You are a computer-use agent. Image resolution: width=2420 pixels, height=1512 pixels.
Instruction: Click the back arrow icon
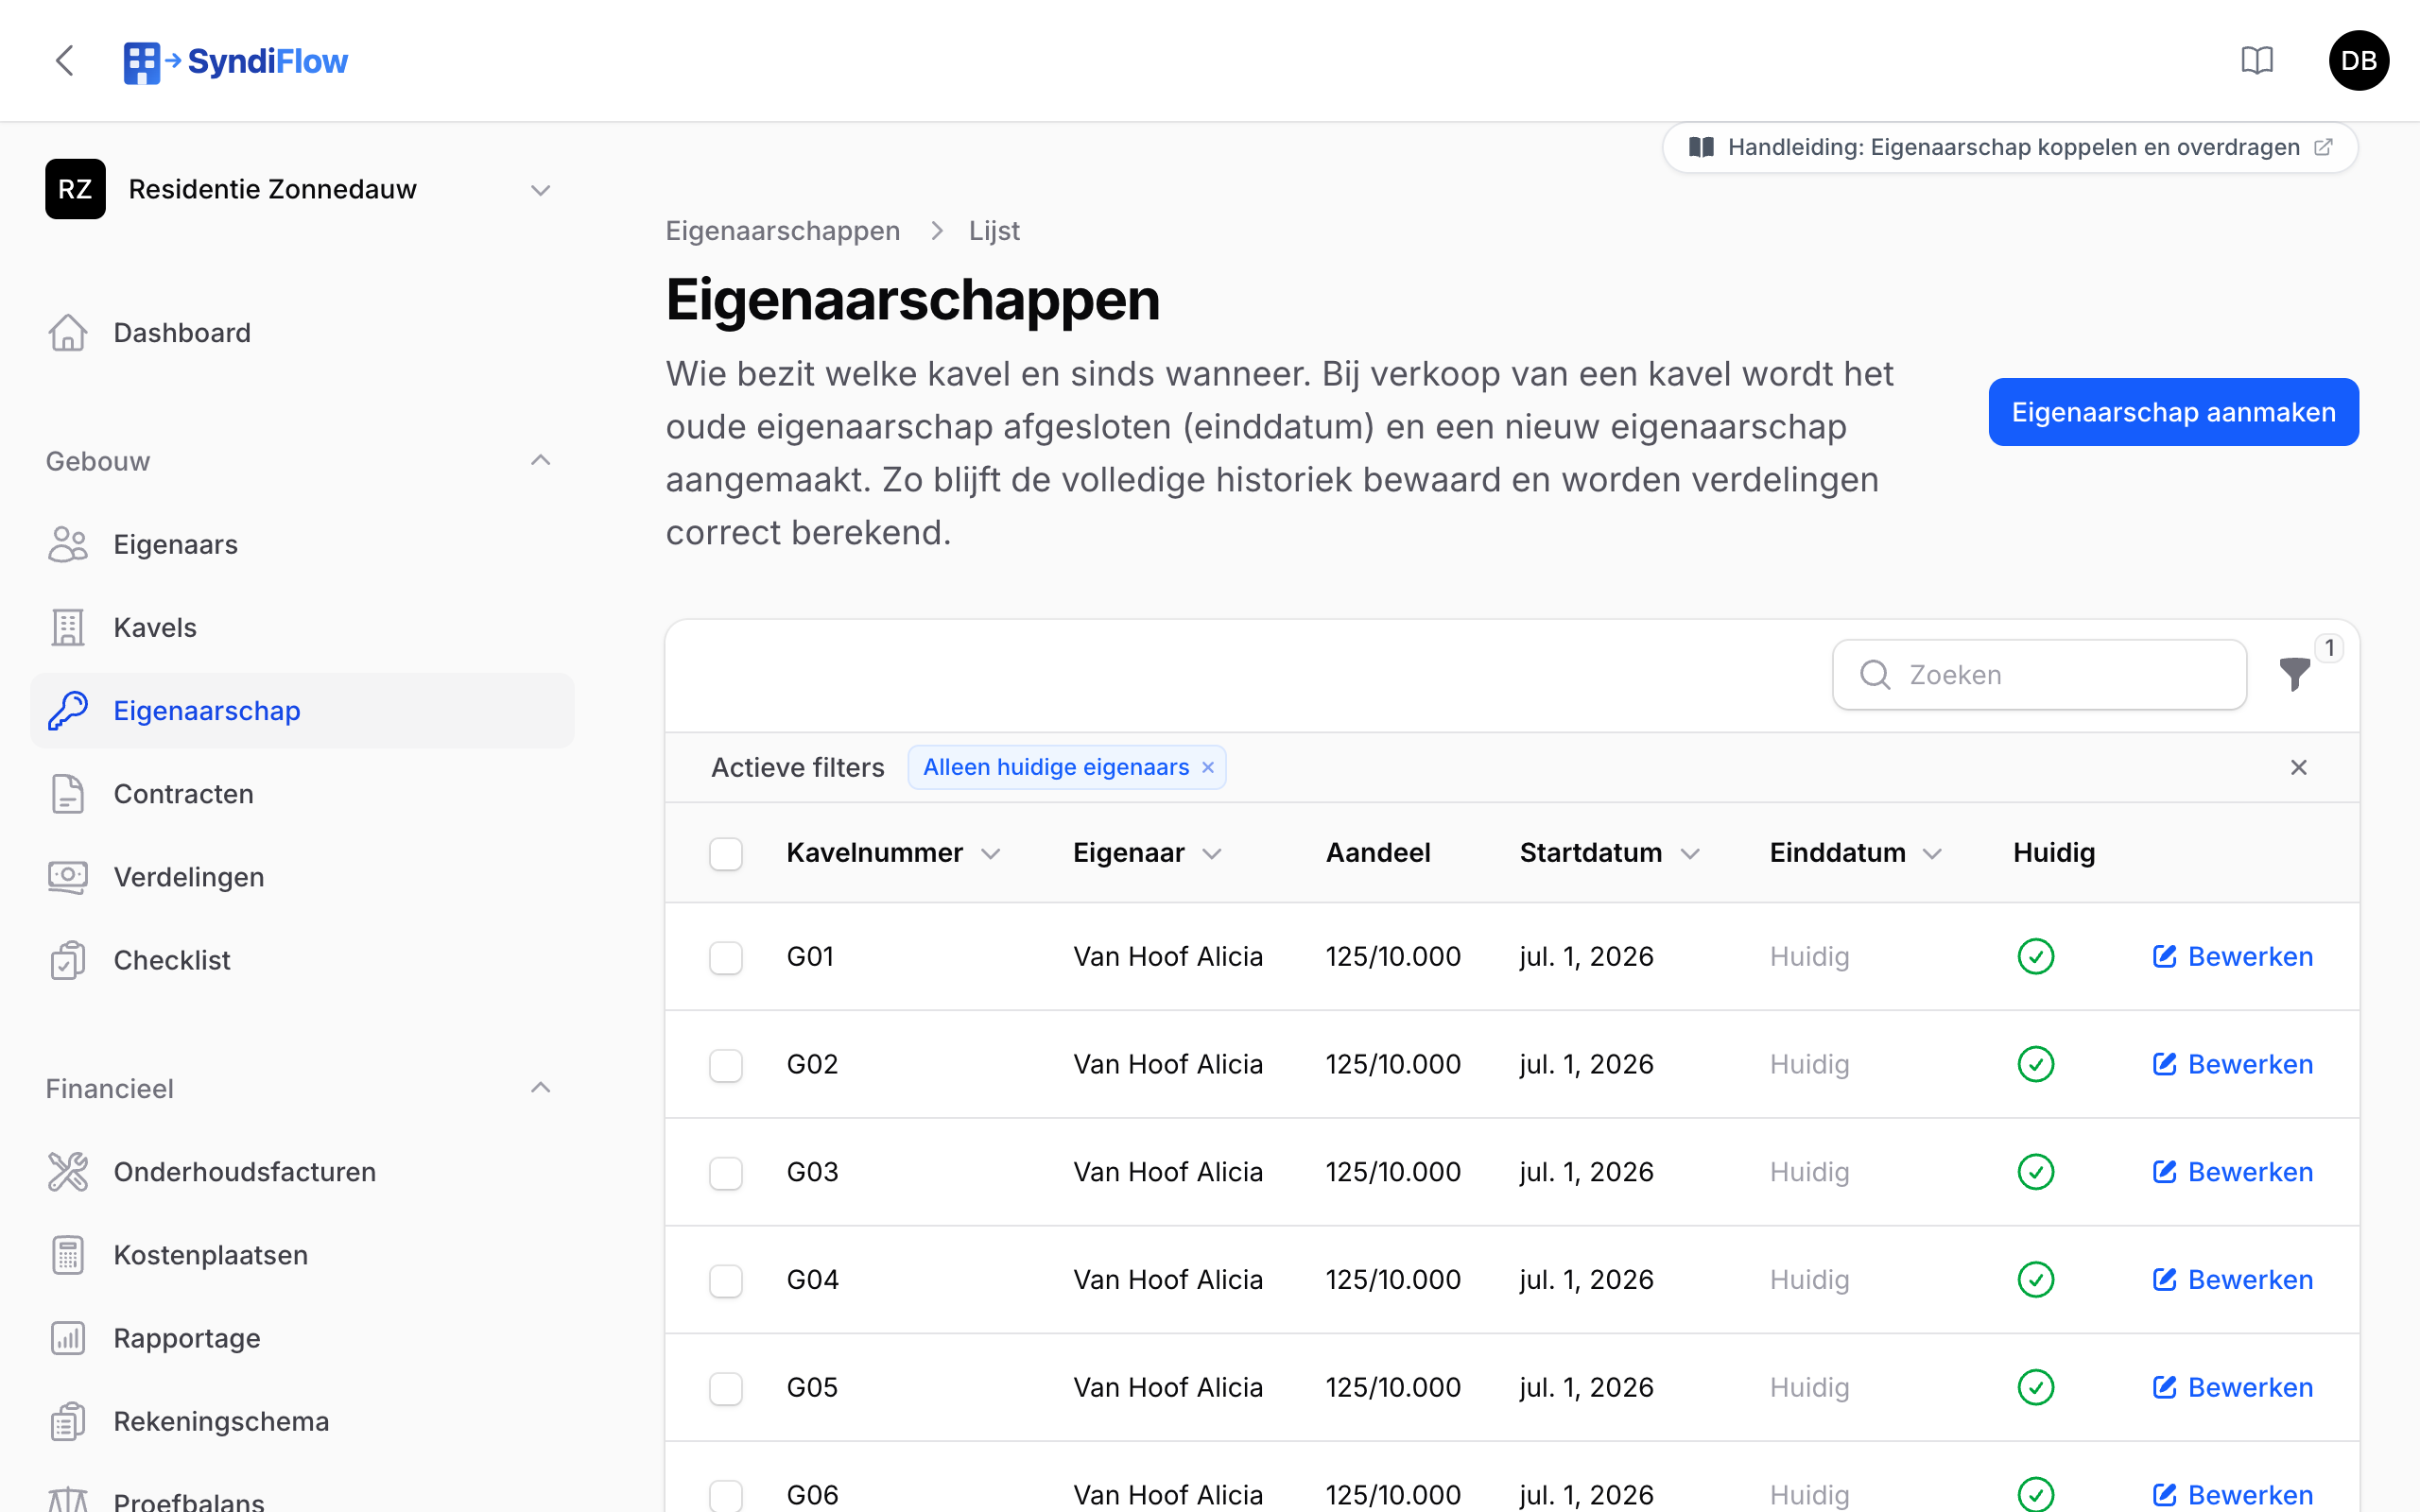(x=65, y=61)
